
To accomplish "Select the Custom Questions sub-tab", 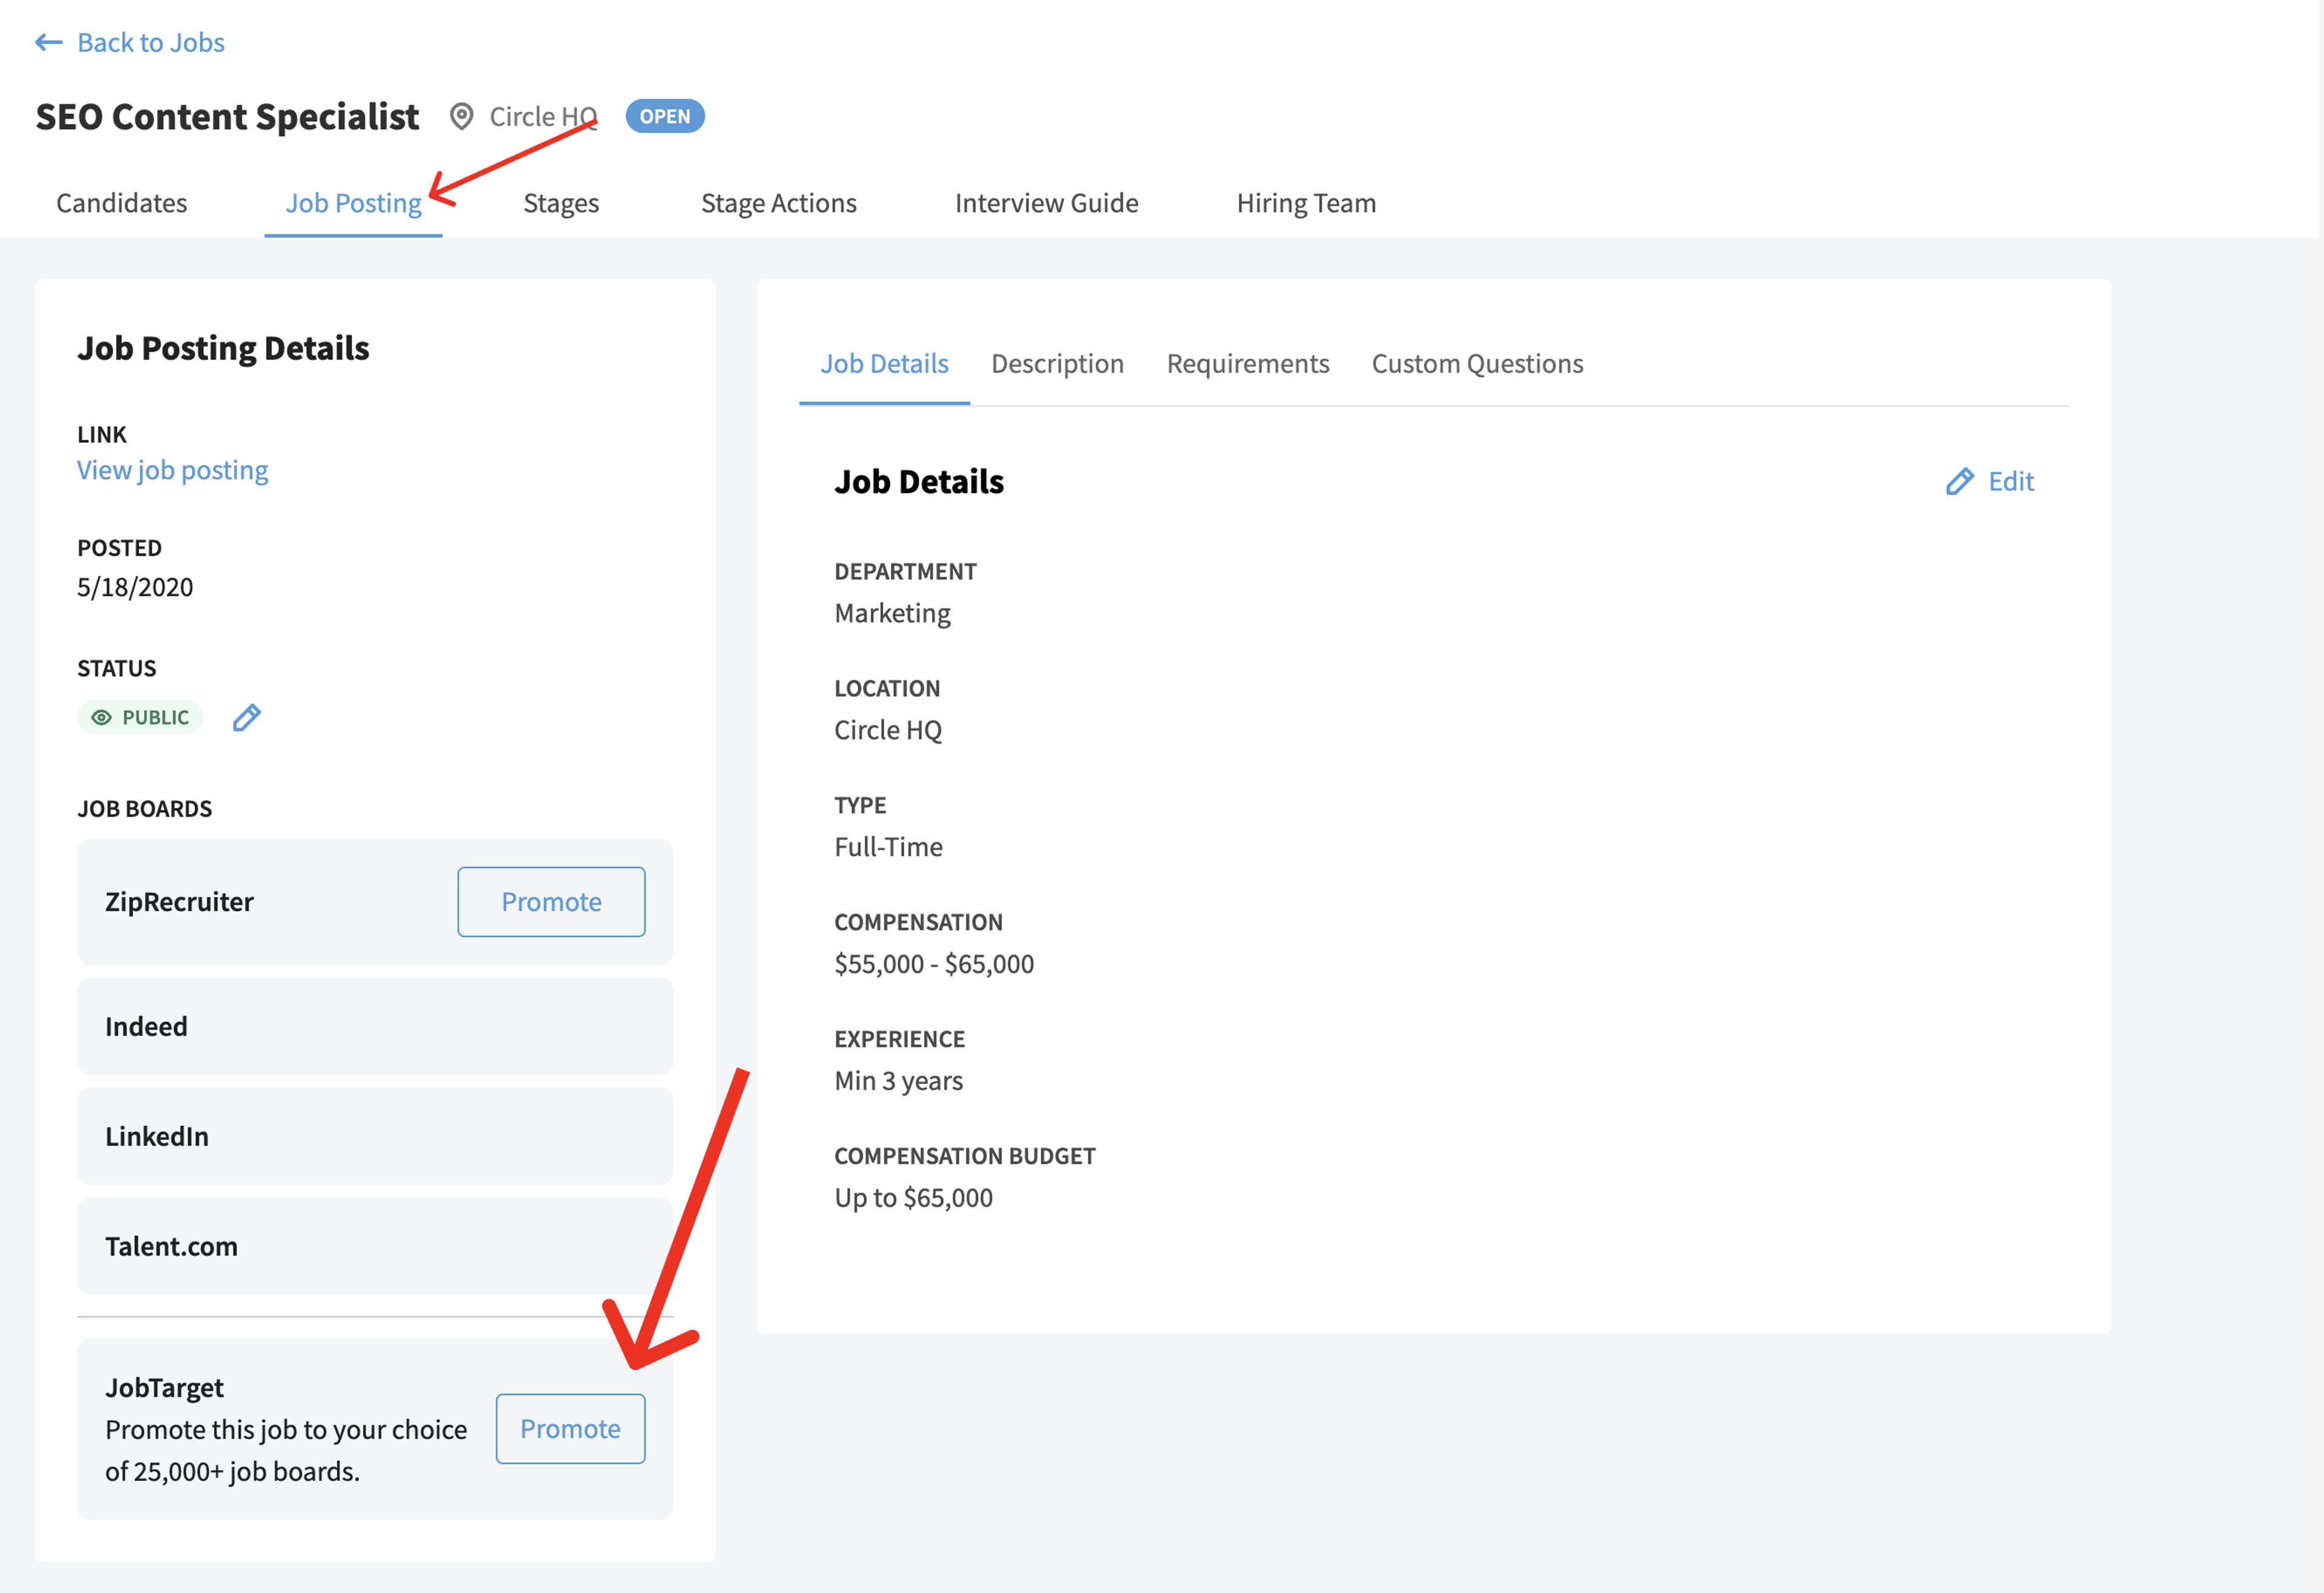I will (x=1477, y=363).
